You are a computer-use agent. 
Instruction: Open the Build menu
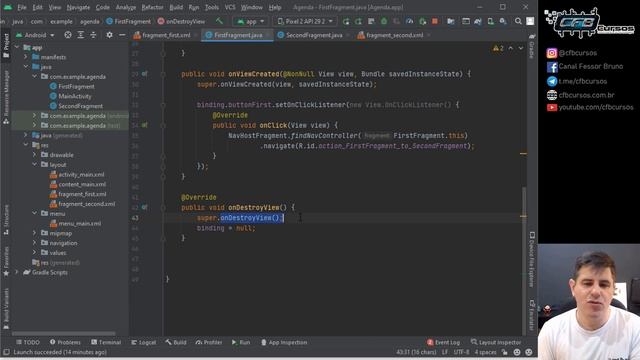point(176,7)
